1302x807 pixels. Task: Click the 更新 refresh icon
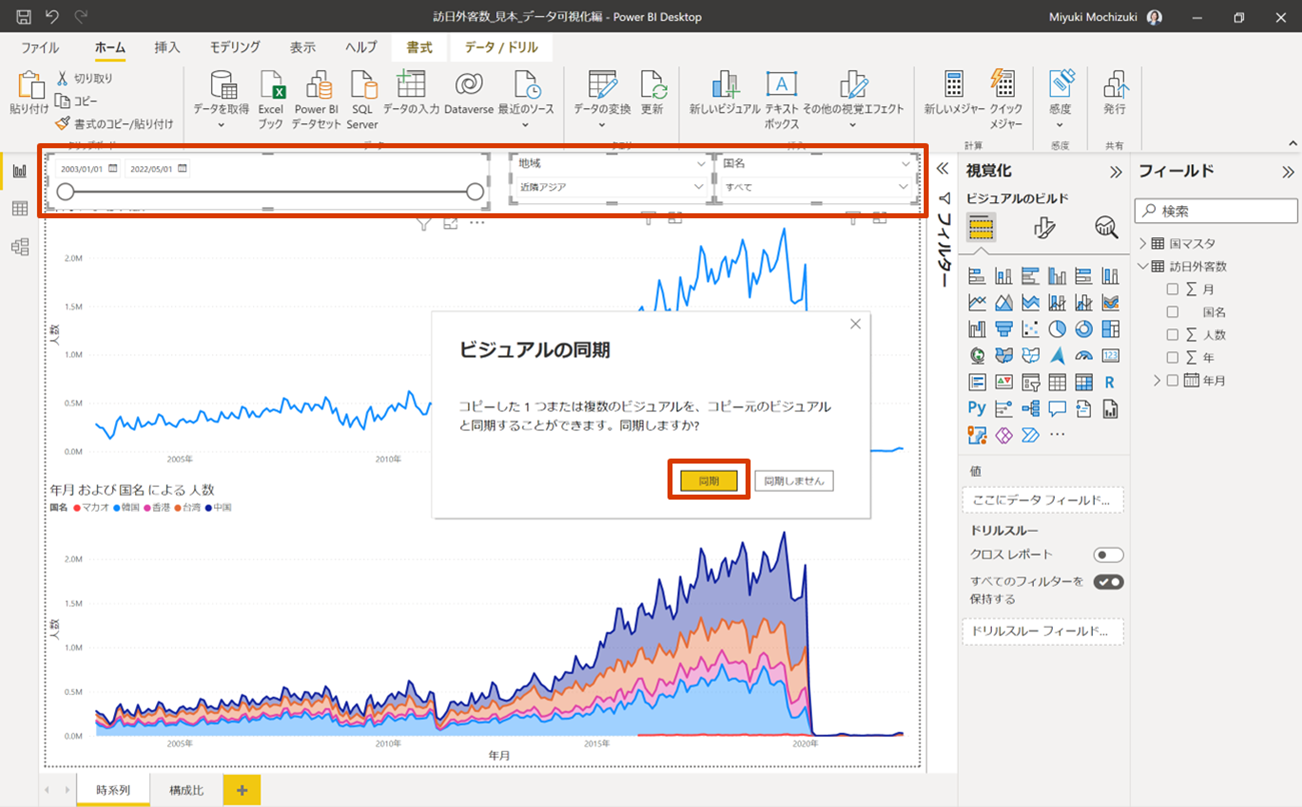click(x=652, y=92)
